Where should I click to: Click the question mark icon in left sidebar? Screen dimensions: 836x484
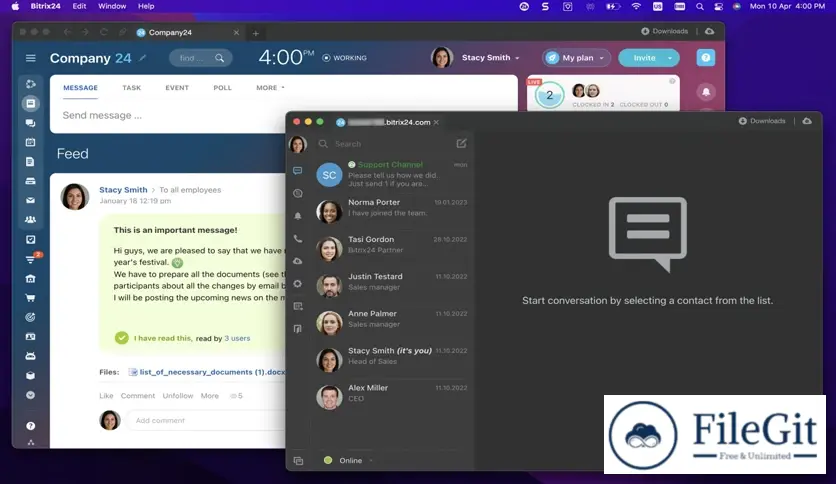tap(30, 426)
